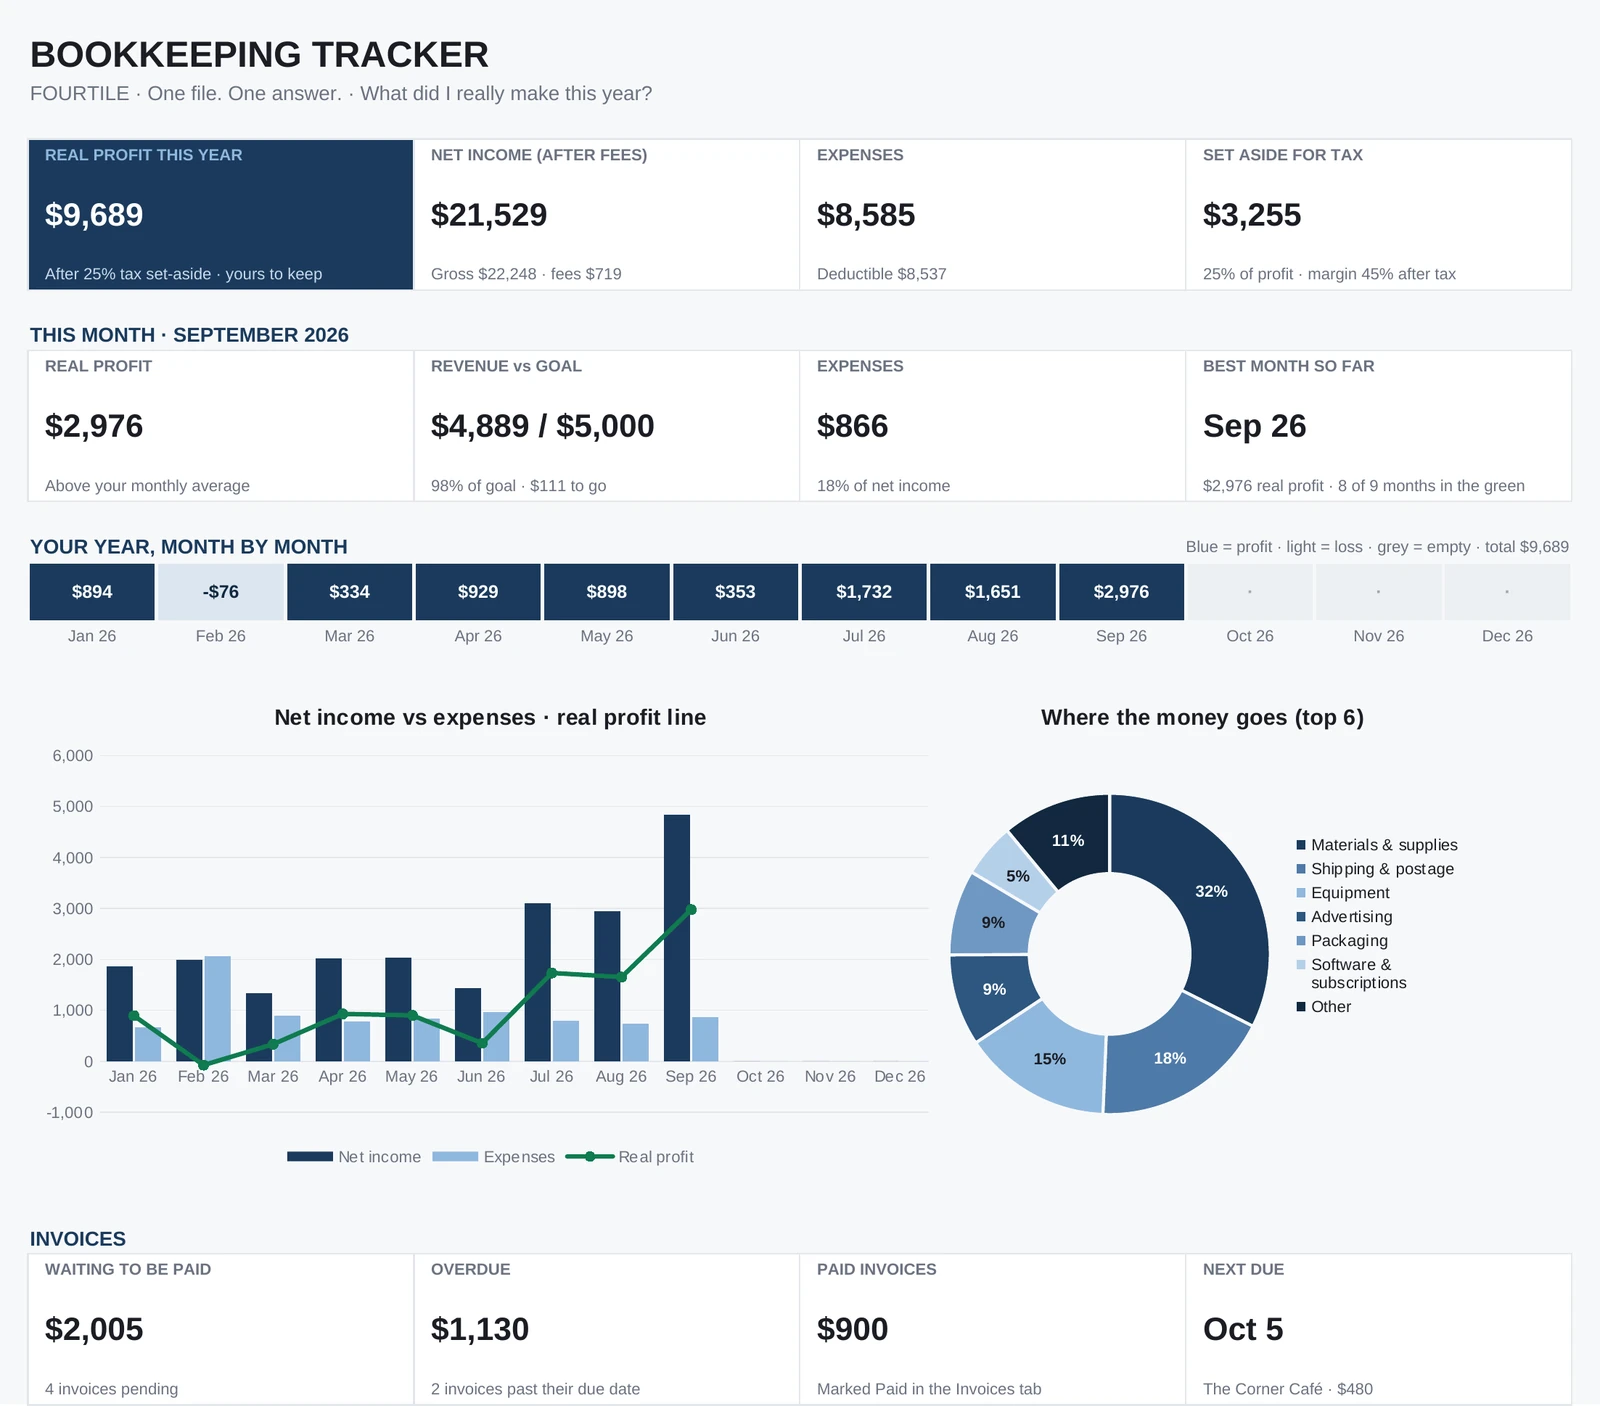Click the Other legend entry
The height and width of the screenshot is (1406, 1600).
(x=1324, y=1007)
